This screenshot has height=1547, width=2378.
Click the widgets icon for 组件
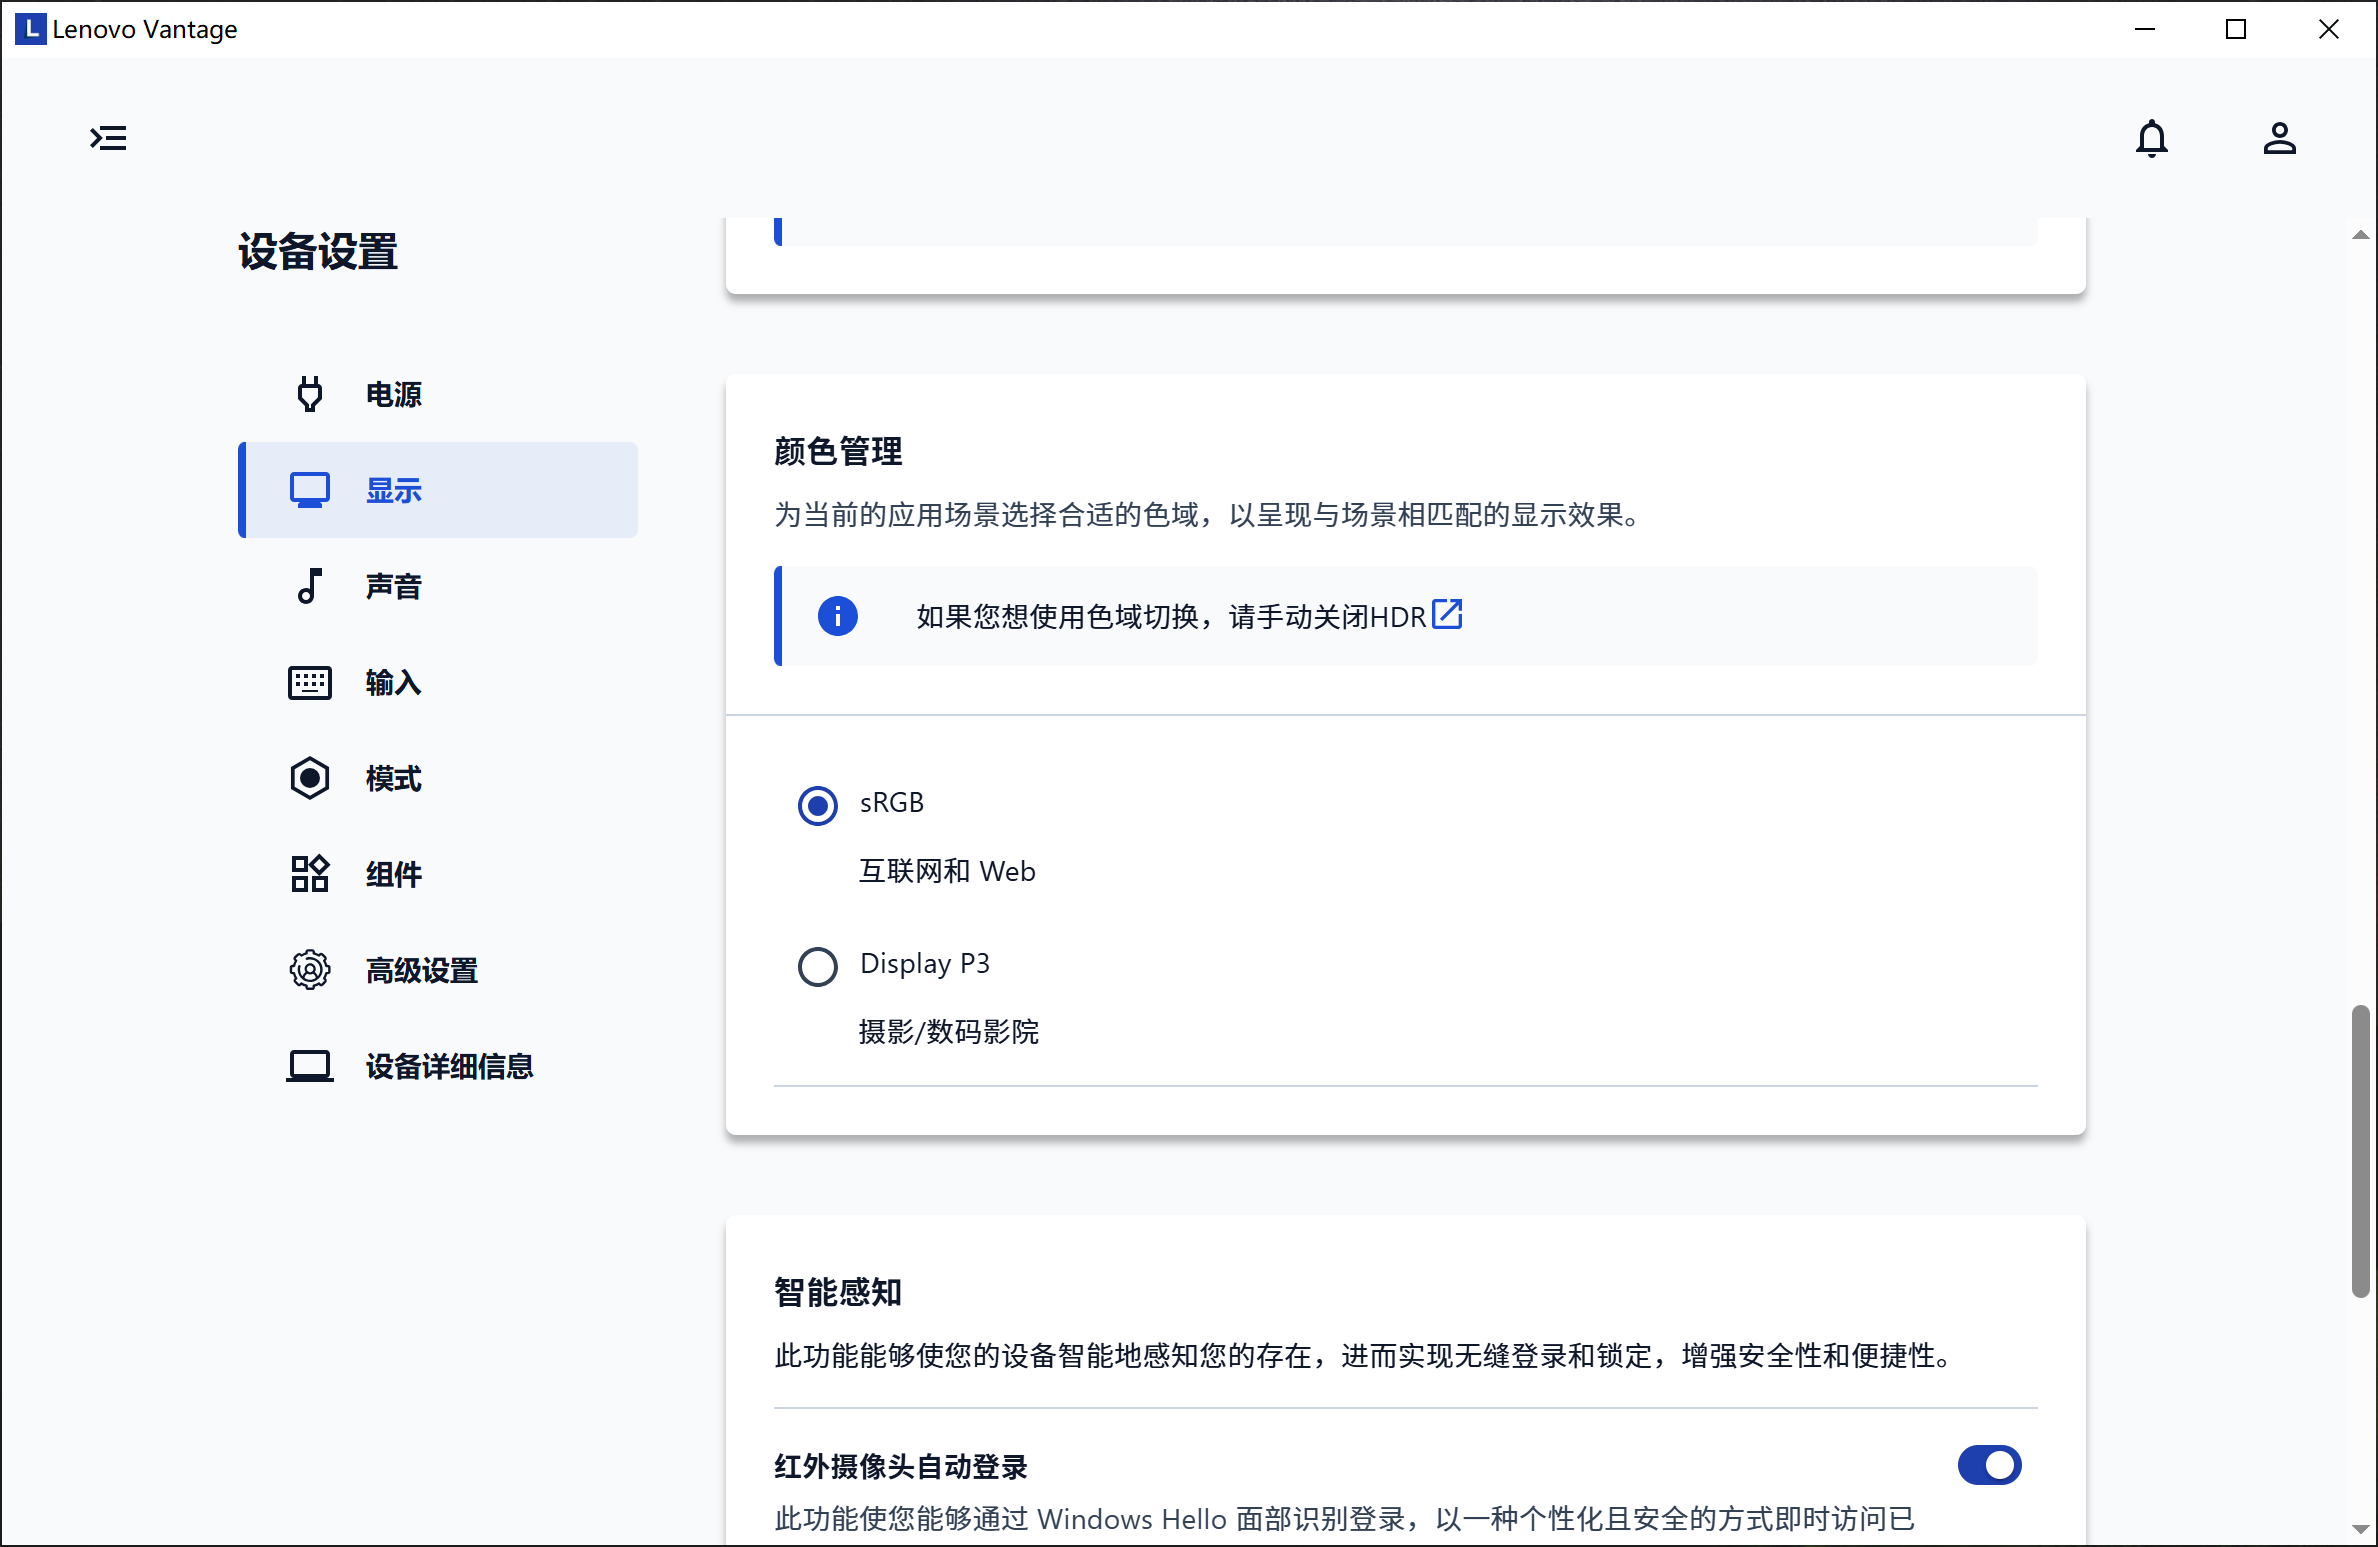(310, 874)
